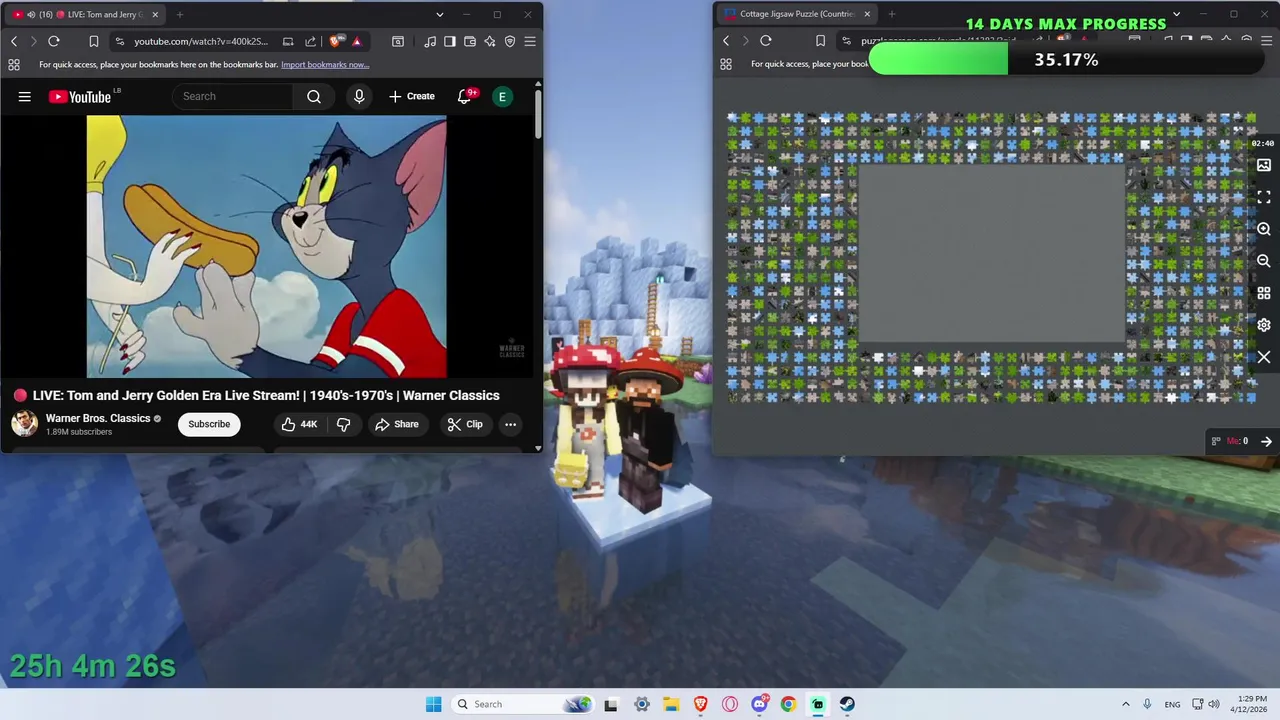Open Brave Wallet icon in YouTube window

point(470,41)
